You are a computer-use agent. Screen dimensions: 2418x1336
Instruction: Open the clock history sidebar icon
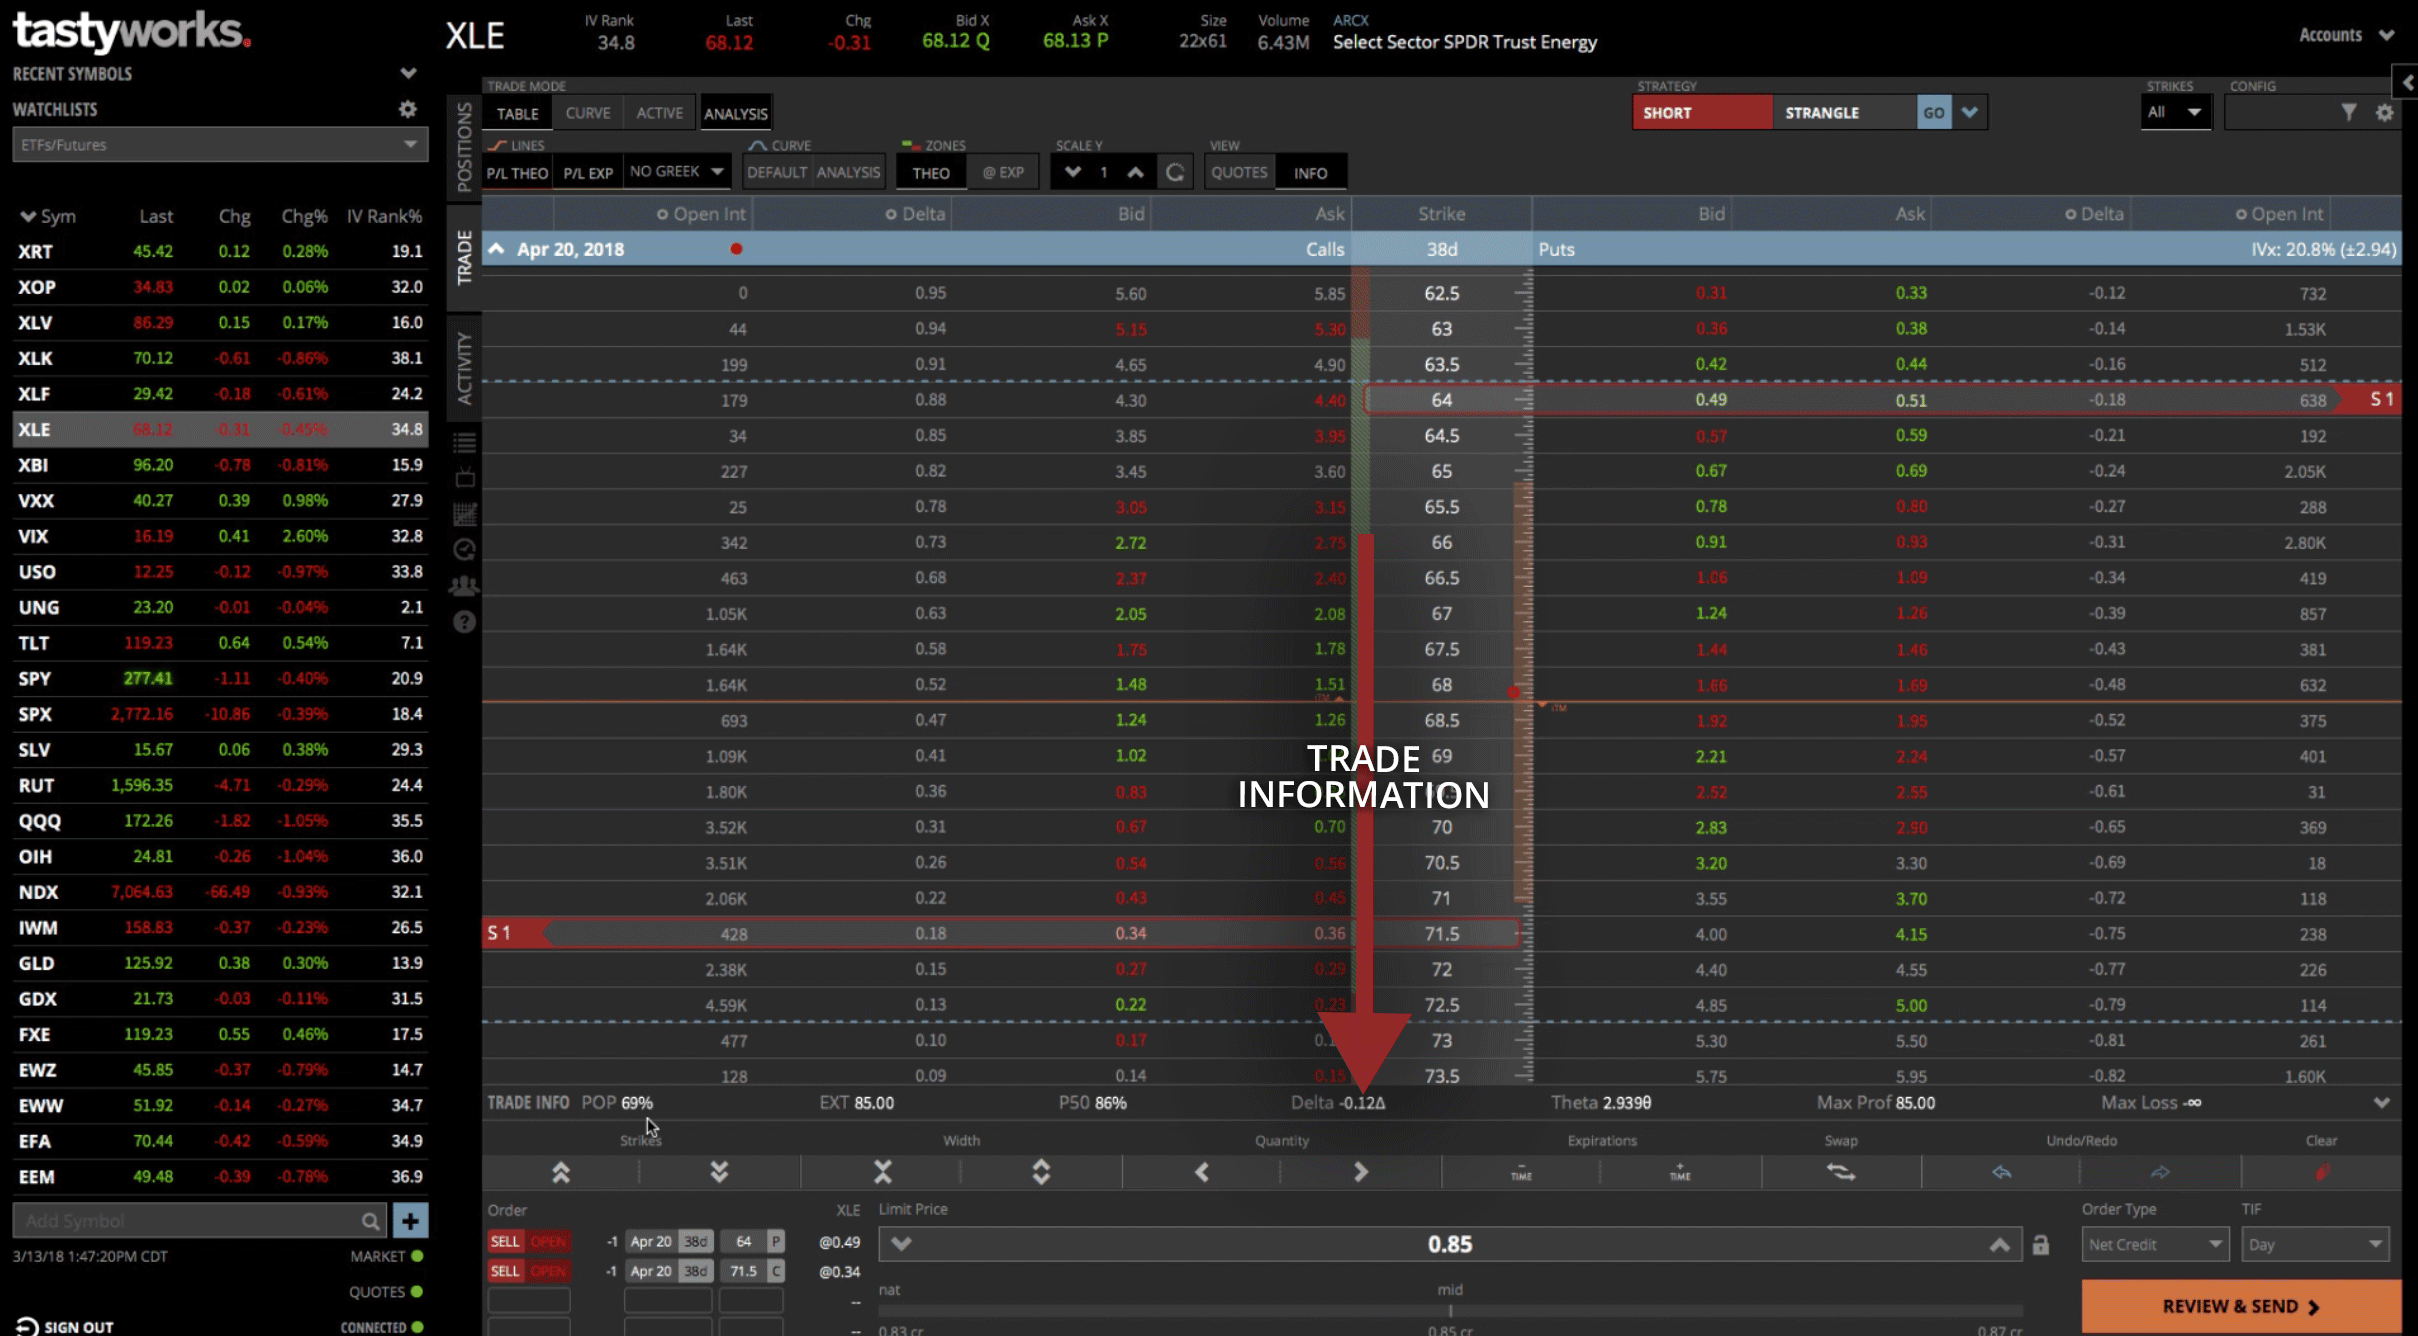[x=465, y=549]
